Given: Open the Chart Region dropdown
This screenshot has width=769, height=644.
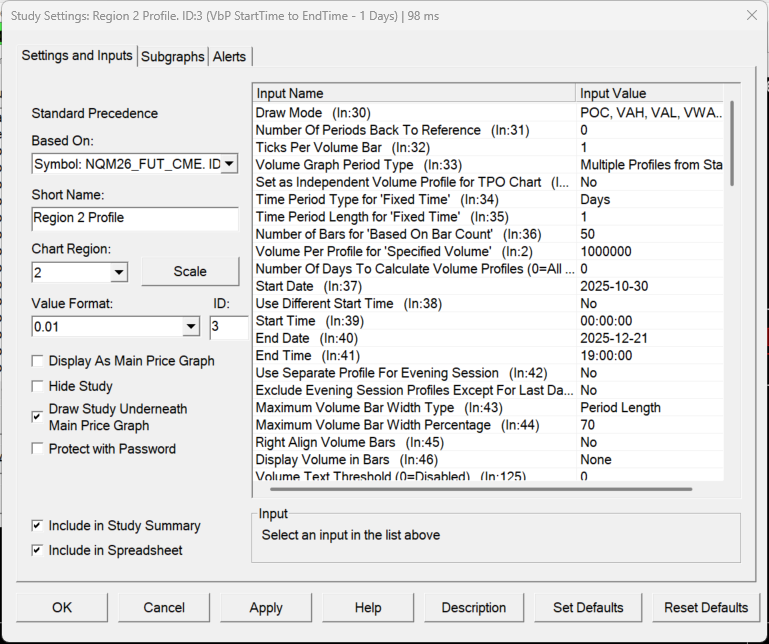Looking at the screenshot, I should click(119, 272).
